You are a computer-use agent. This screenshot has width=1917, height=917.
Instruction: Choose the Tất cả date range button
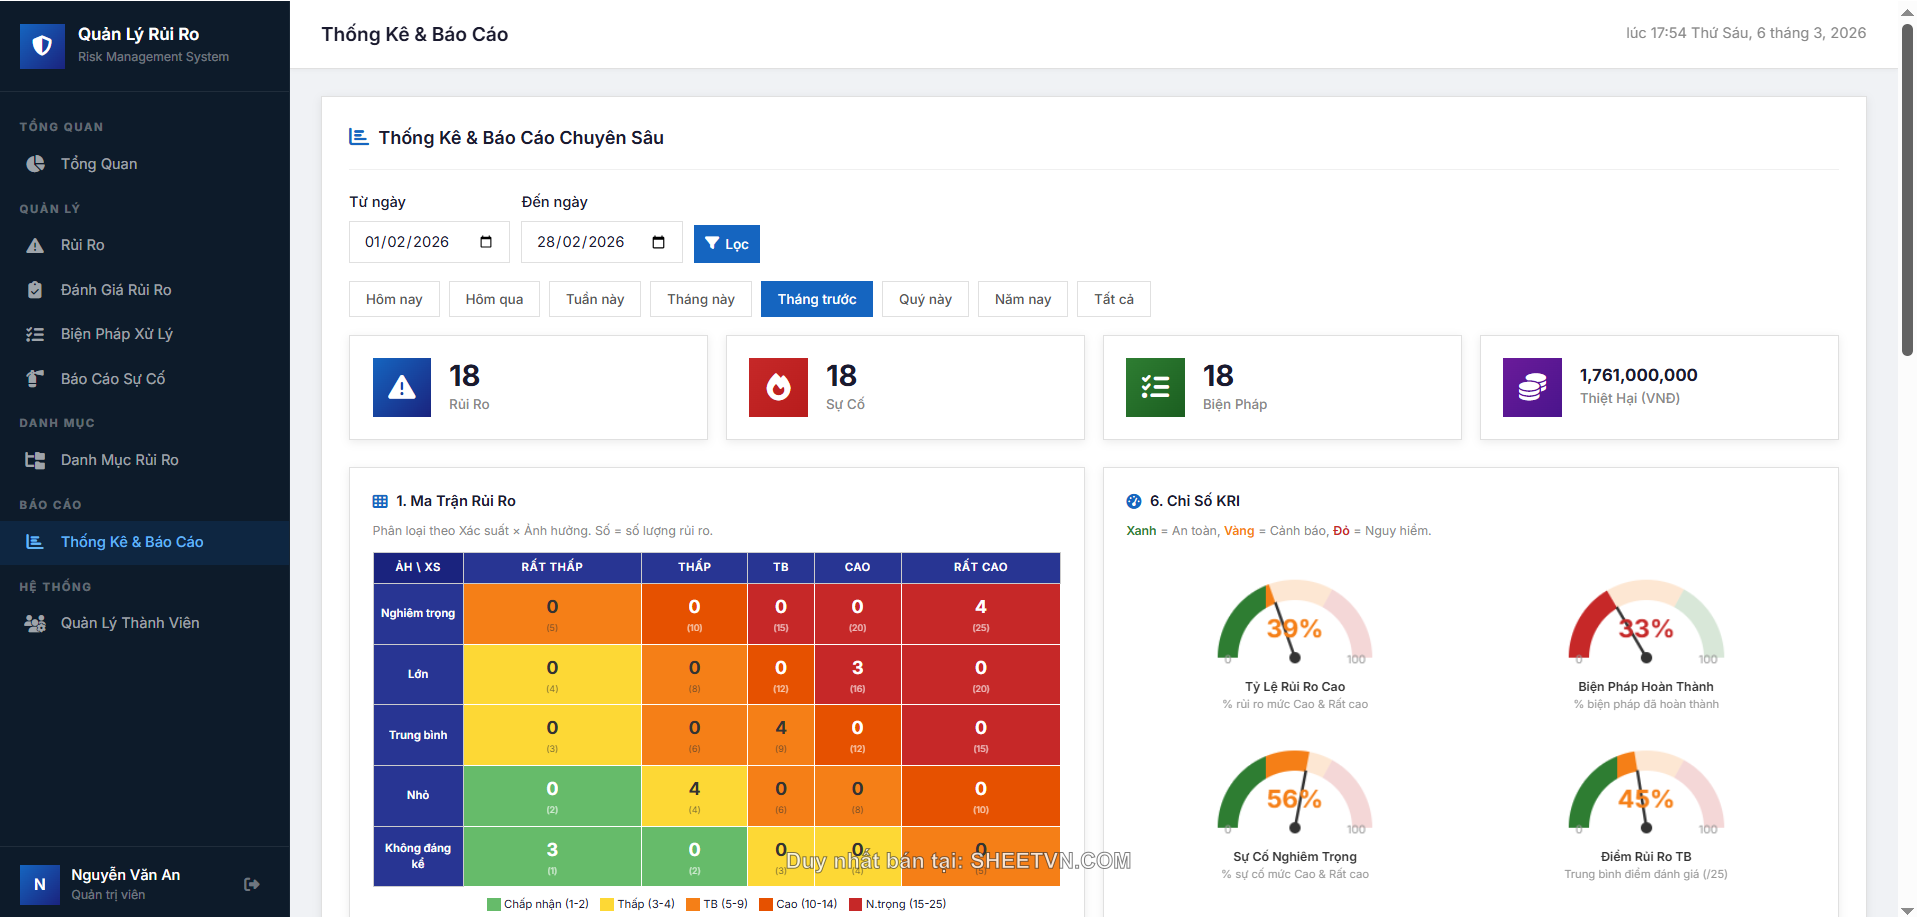point(1113,299)
